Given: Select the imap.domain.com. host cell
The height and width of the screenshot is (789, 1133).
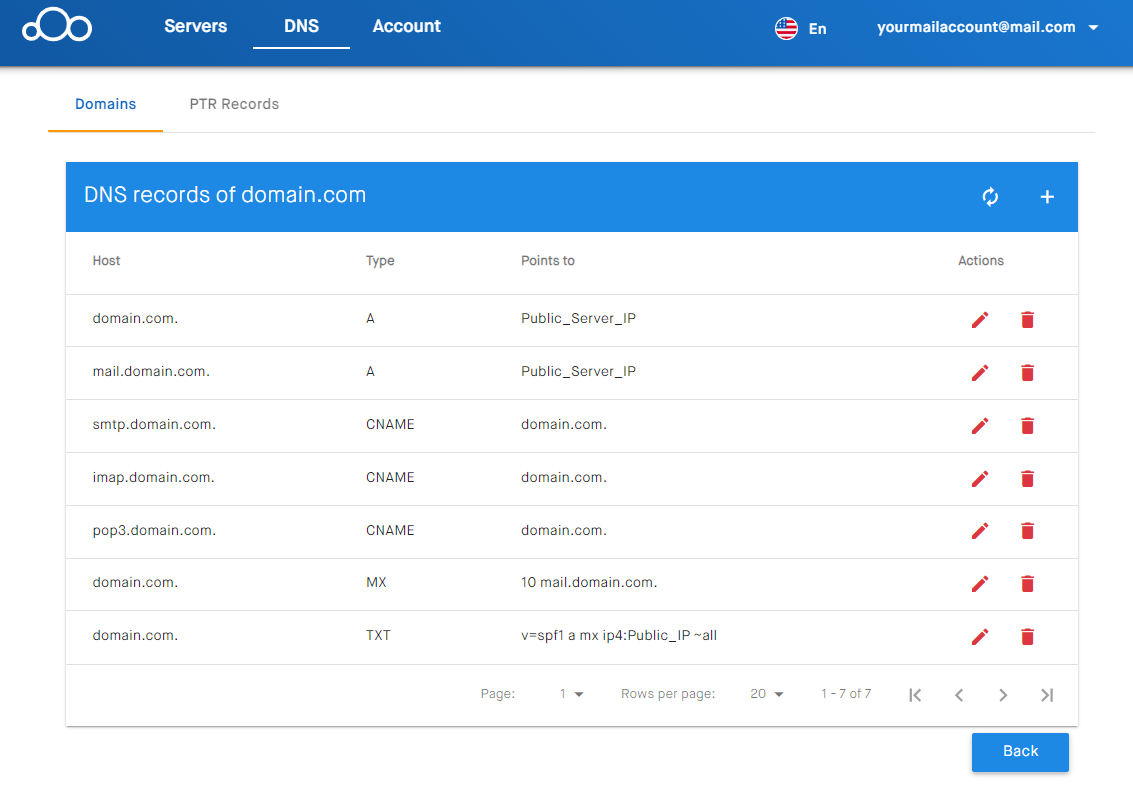Looking at the screenshot, I should tap(153, 478).
